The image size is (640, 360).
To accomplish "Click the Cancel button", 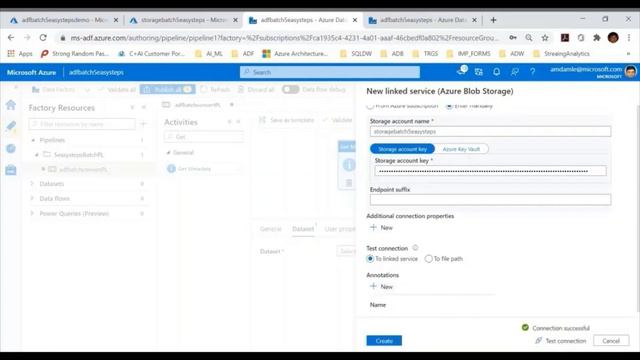I will [611, 340].
